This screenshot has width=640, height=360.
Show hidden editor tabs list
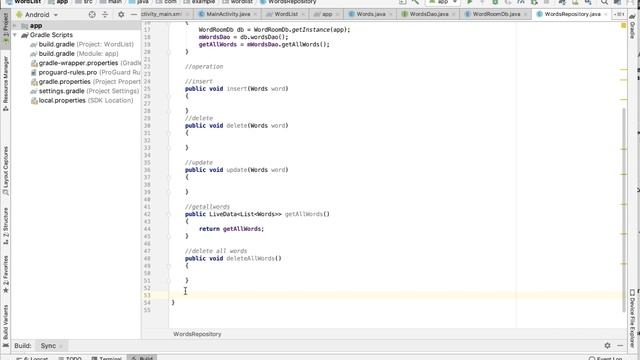[x=619, y=14]
